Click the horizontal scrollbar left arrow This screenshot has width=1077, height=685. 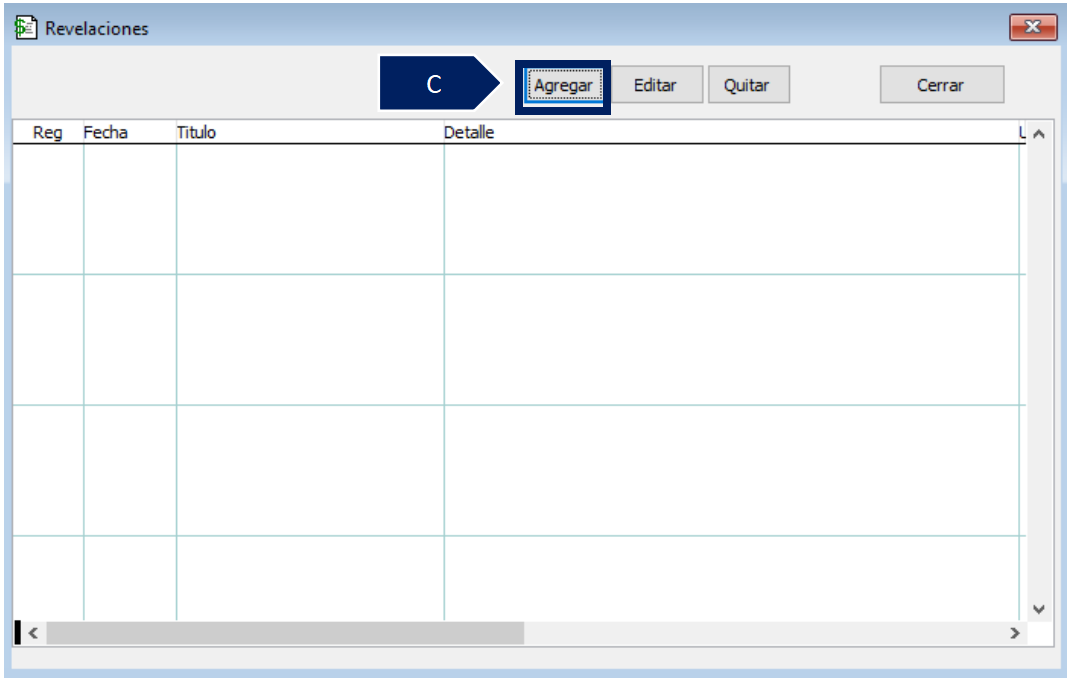33,633
